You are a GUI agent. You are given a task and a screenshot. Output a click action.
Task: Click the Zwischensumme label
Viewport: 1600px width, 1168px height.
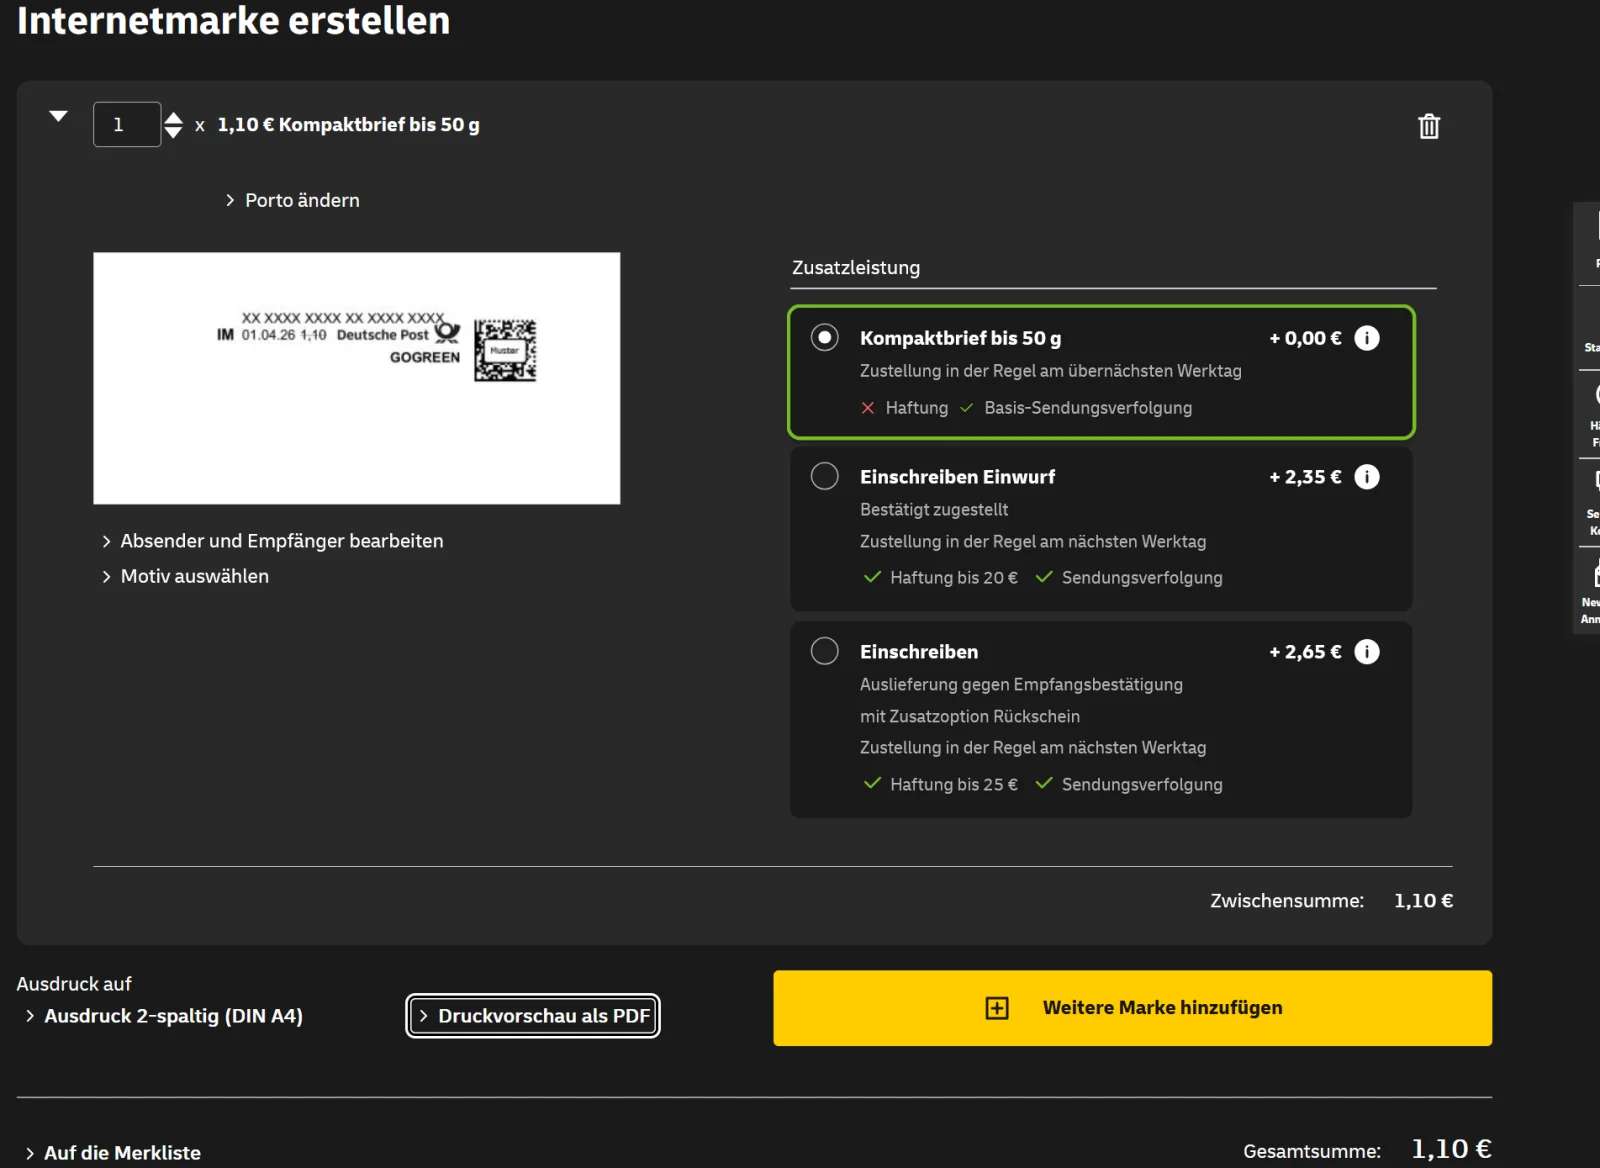(1287, 901)
